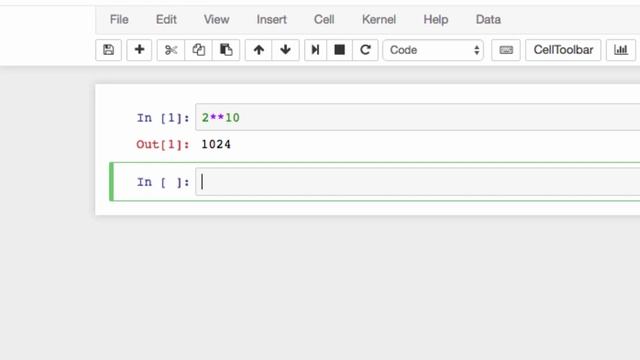Click the In [1]: prompt label
Viewport: 640px width, 360px height.
pyautogui.click(x=163, y=118)
